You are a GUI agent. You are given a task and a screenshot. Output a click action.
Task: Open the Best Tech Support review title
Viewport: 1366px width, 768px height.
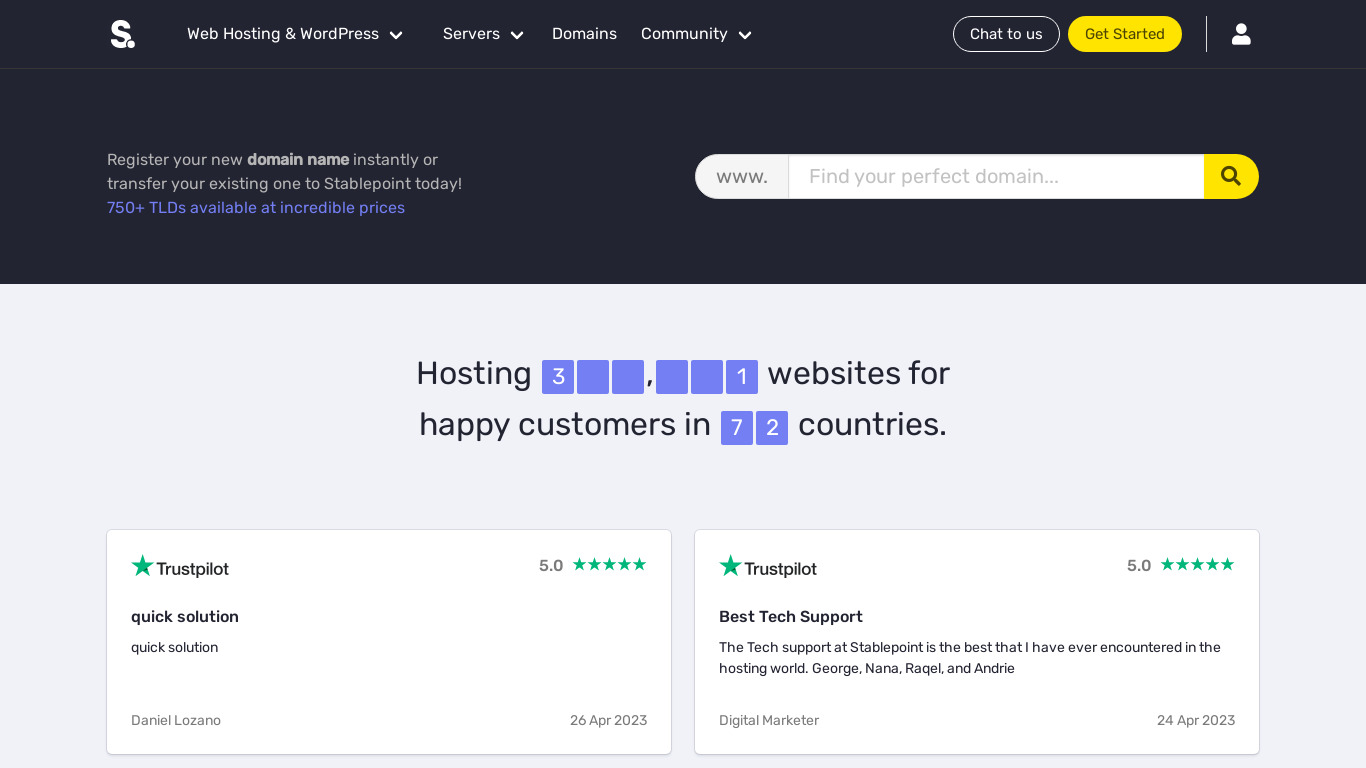click(791, 617)
